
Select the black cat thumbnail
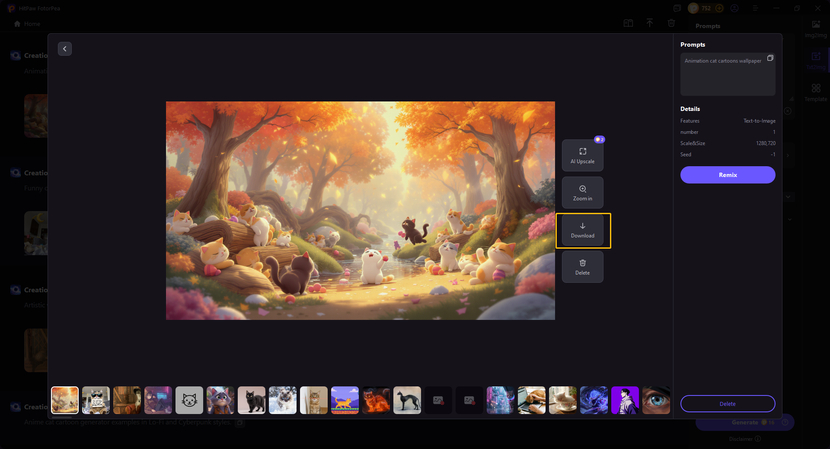click(x=252, y=400)
